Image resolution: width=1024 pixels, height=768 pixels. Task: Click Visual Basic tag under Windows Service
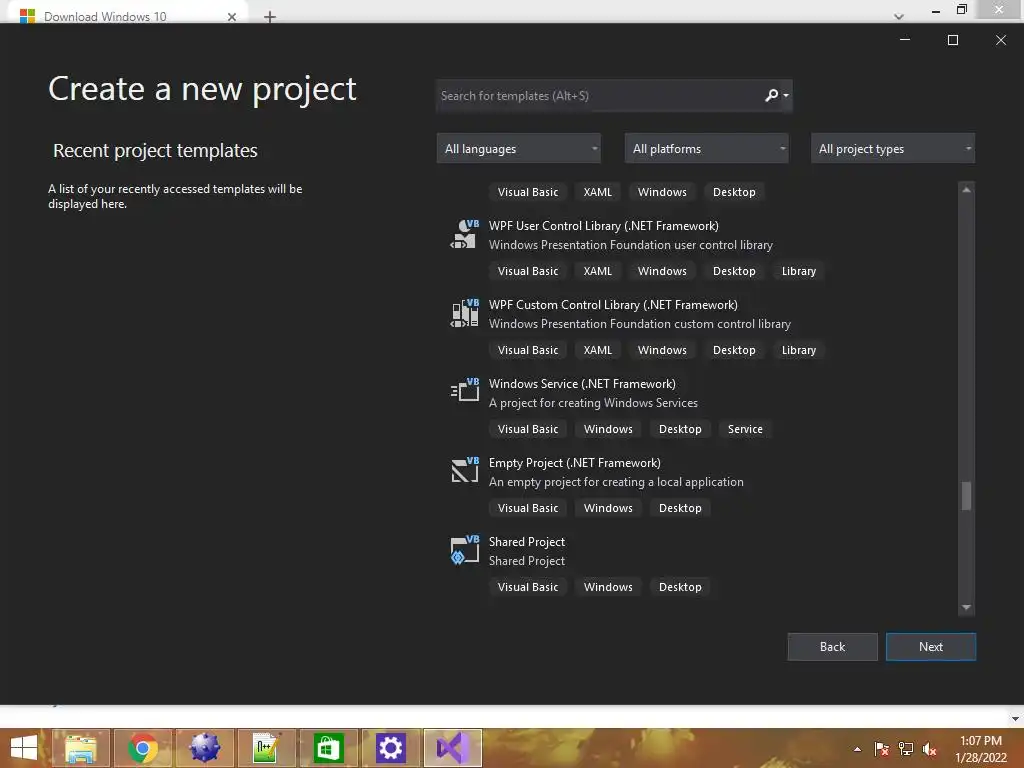pos(528,429)
